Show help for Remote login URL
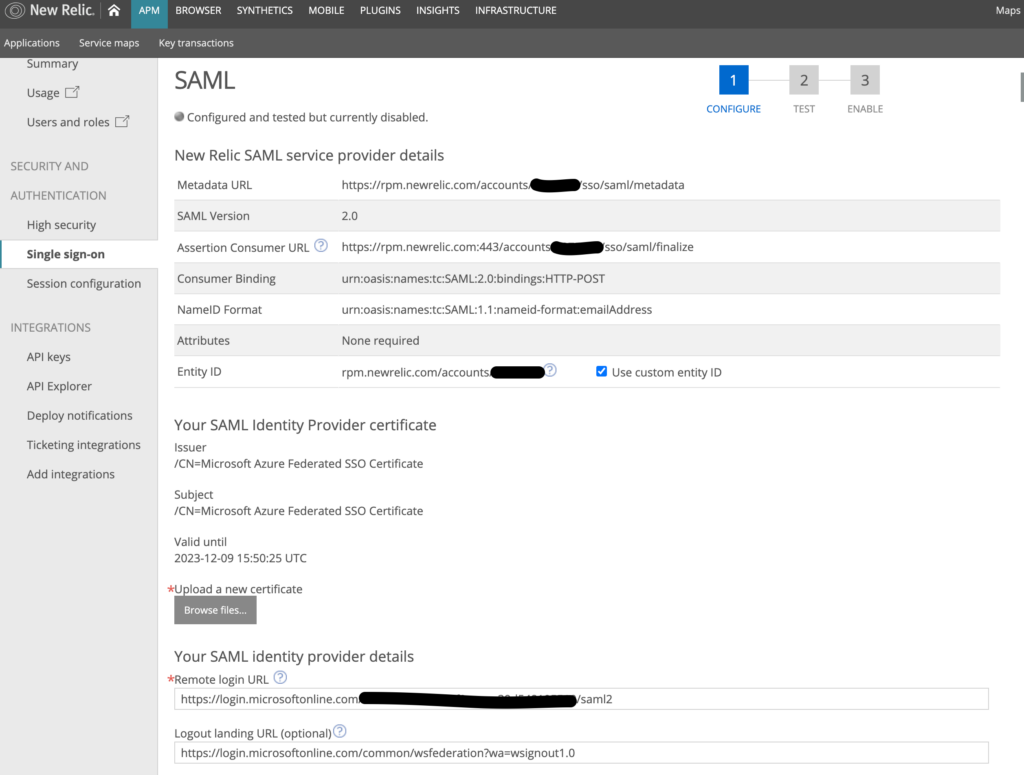This screenshot has width=1024, height=775. pos(280,678)
